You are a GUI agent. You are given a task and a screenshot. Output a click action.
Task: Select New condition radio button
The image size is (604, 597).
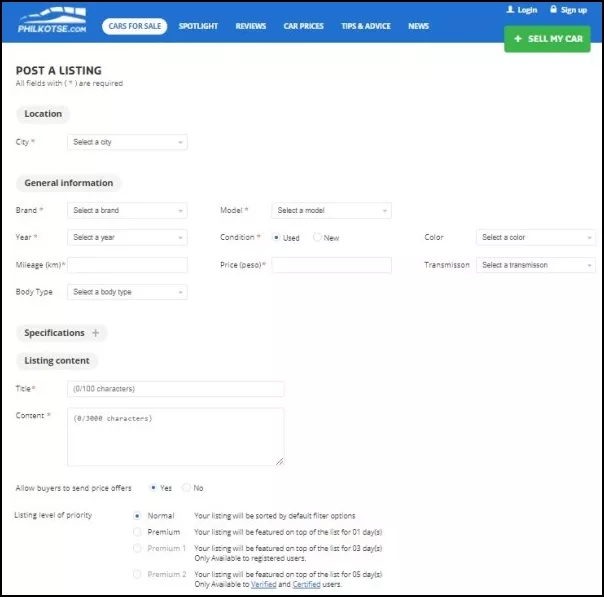317,237
